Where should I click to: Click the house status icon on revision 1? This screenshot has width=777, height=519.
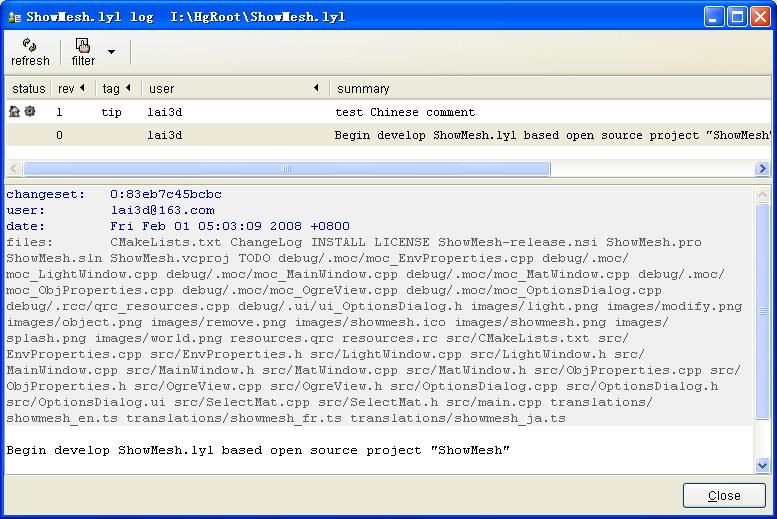15,112
